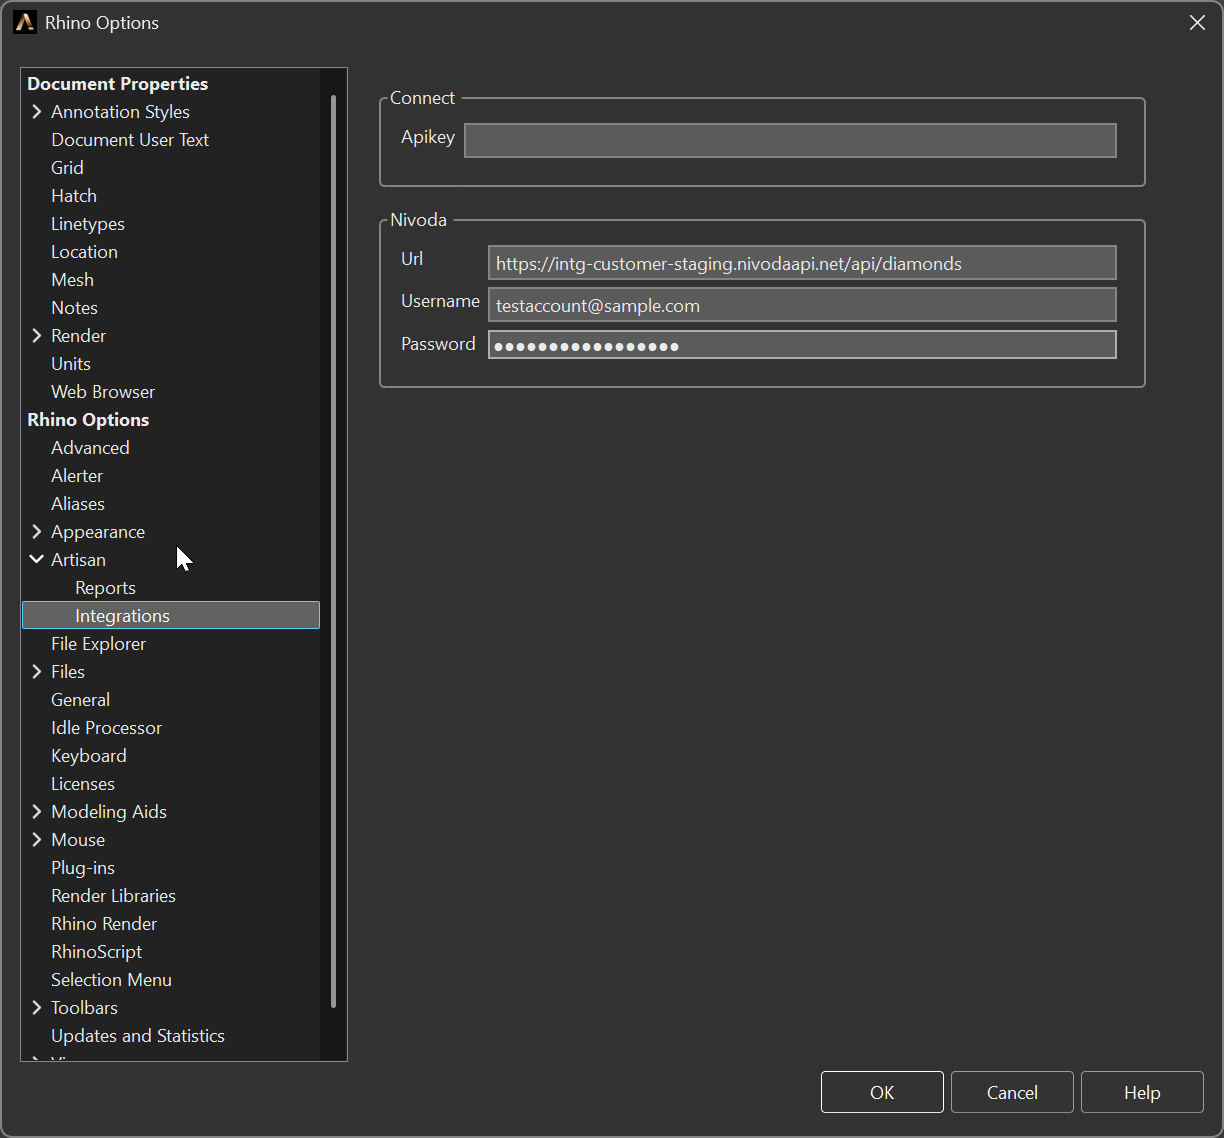Screen dimensions: 1224x1138
Task: Collapse the Artisan tree node
Action: click(37, 559)
